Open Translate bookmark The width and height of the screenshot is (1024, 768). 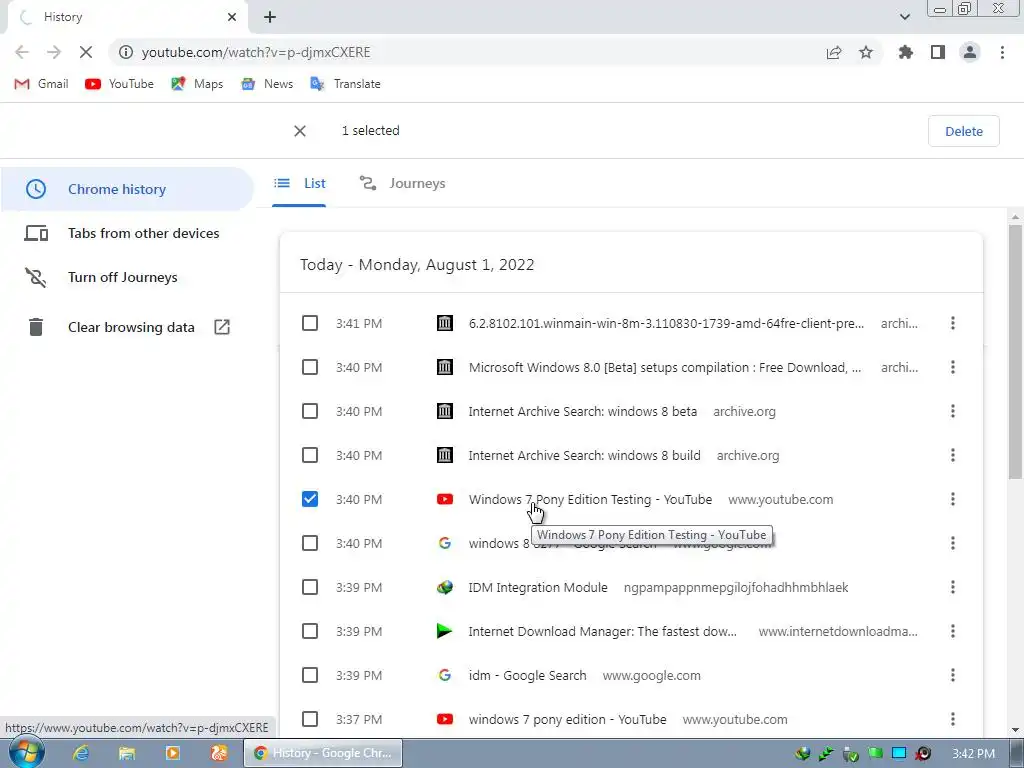click(345, 84)
